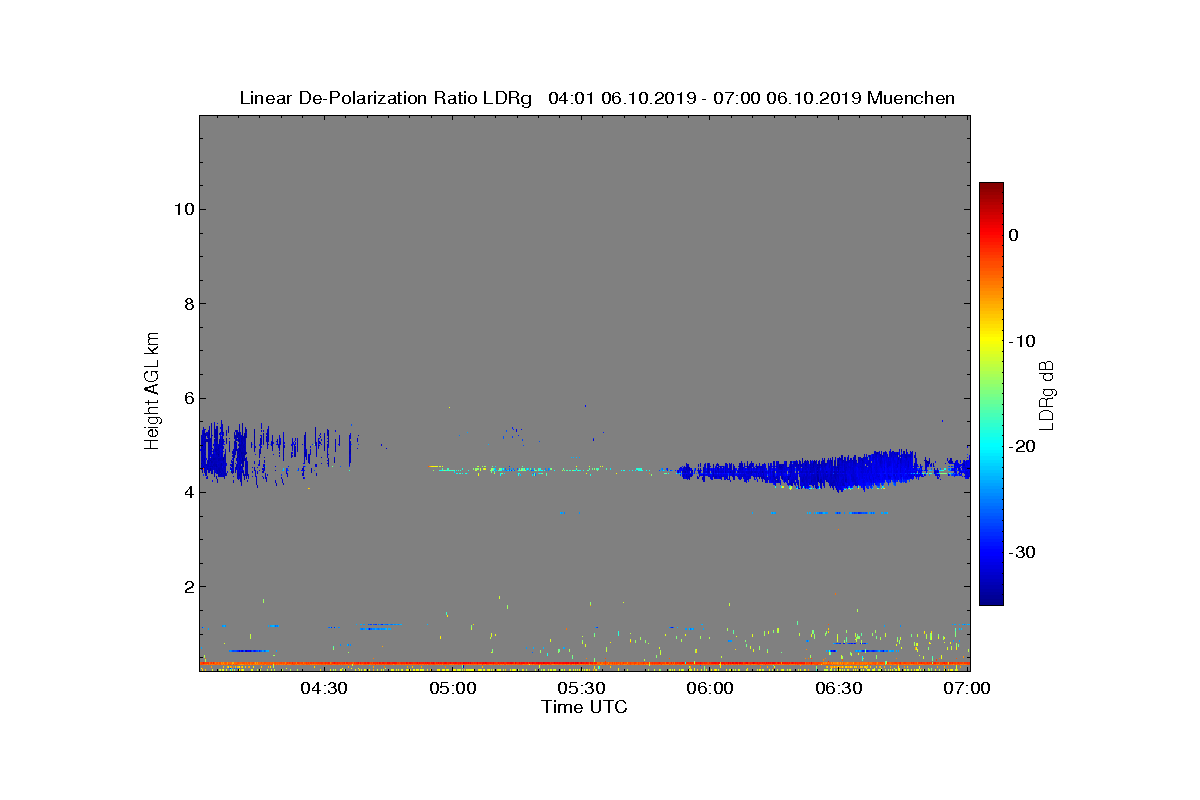The width and height of the screenshot is (1200, 800).
Task: Select the 07:00 time tick label
Action: [x=965, y=689]
